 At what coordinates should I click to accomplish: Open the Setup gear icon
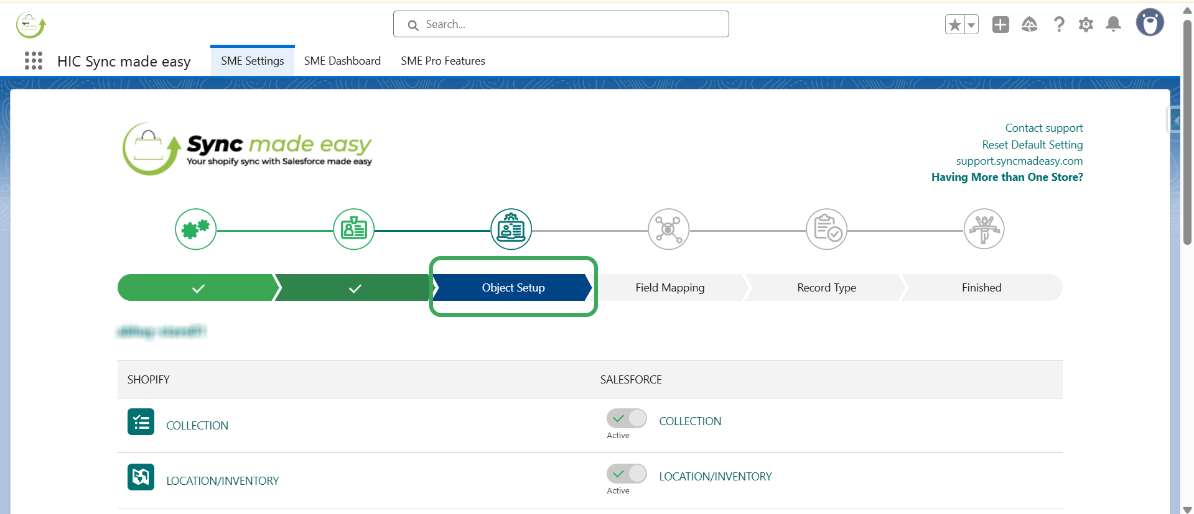[x=1086, y=24]
